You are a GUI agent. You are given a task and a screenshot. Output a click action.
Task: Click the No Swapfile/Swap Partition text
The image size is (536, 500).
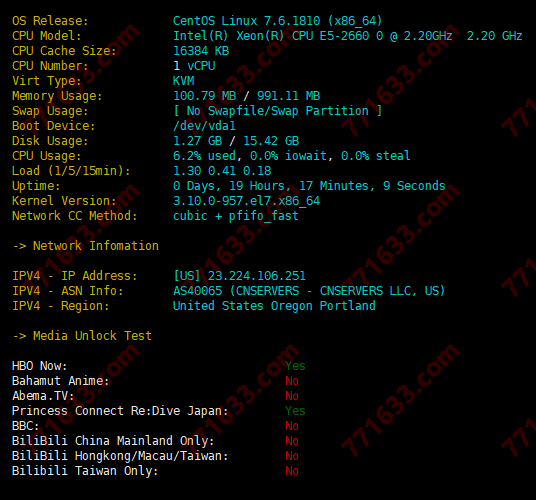pyautogui.click(x=277, y=111)
